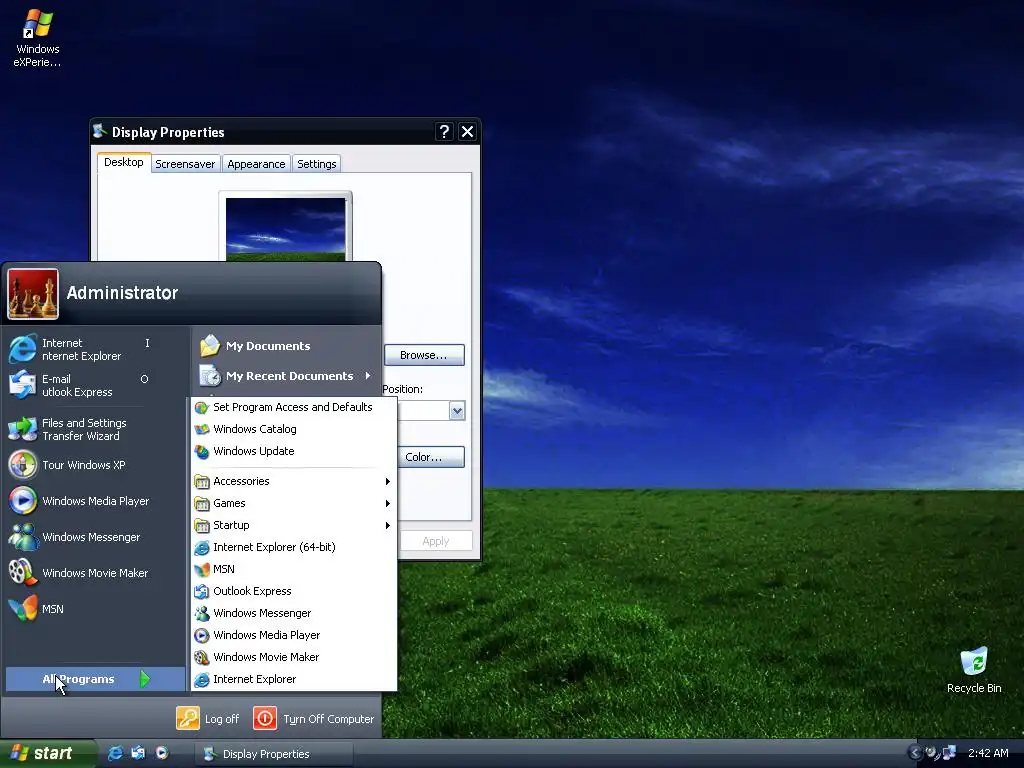This screenshot has width=1024, height=768.
Task: Open Tour Windows XP from start menu
Action: [x=82, y=465]
